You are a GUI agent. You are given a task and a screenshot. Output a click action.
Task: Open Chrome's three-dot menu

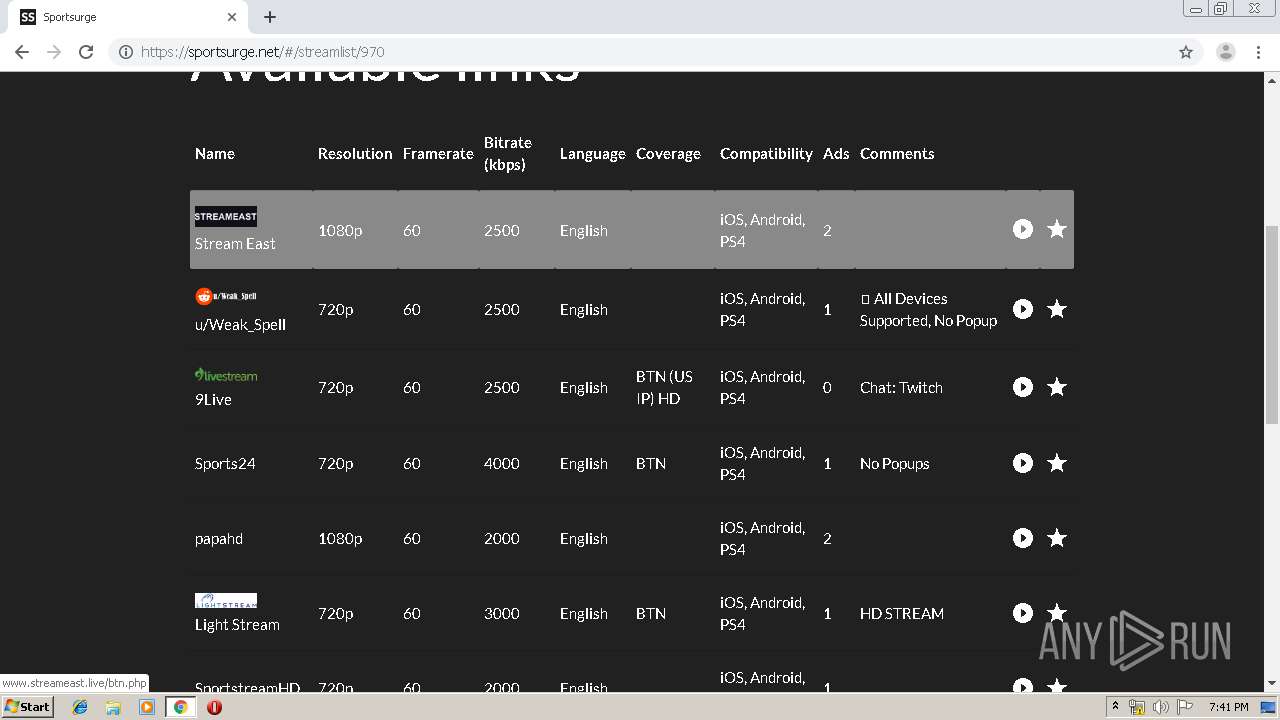[1258, 52]
